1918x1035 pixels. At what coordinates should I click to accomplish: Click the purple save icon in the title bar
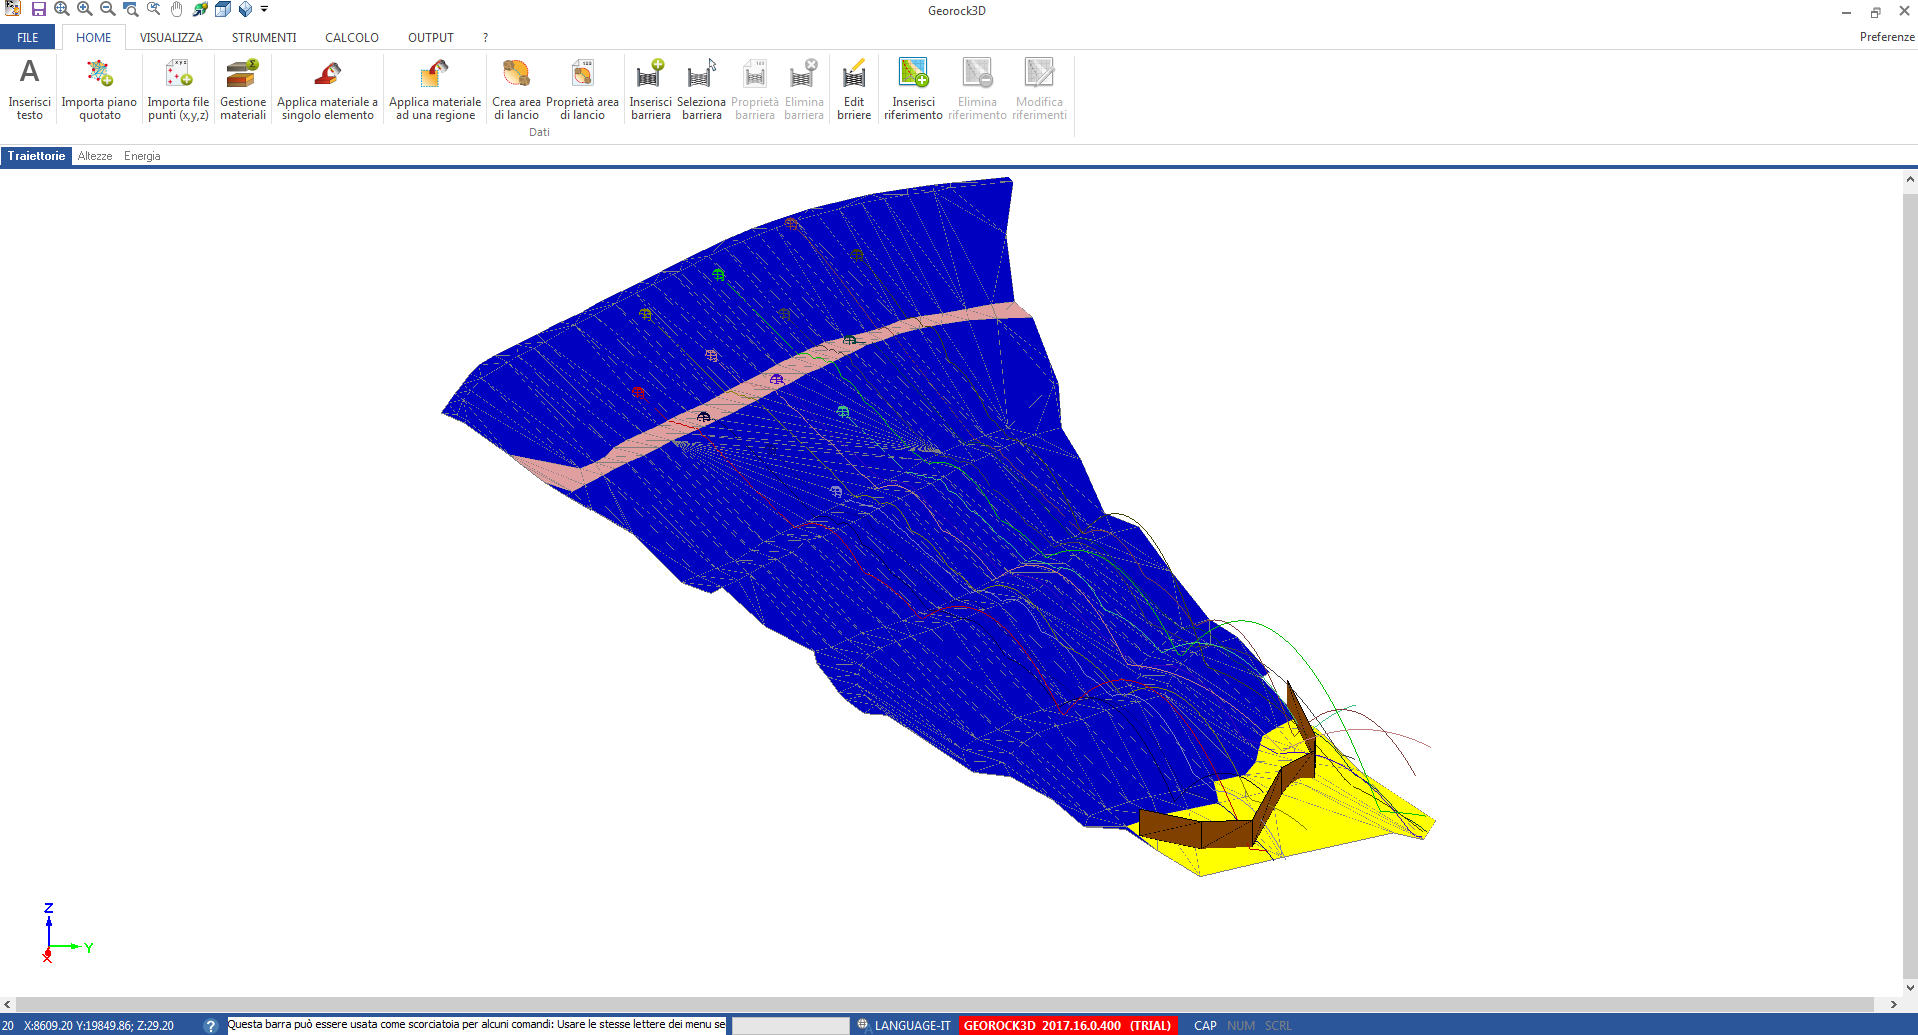[x=39, y=10]
